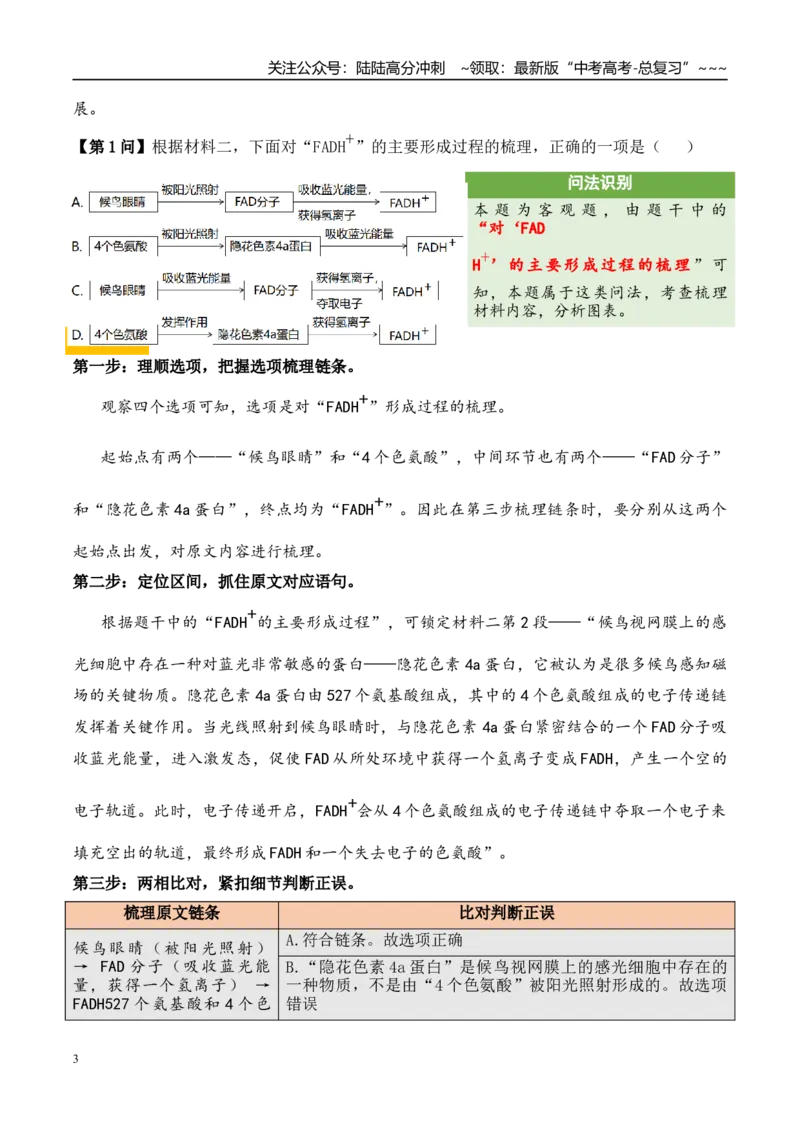The image size is (800, 1132).
Task: Select answer option A label
Action: click(77, 203)
